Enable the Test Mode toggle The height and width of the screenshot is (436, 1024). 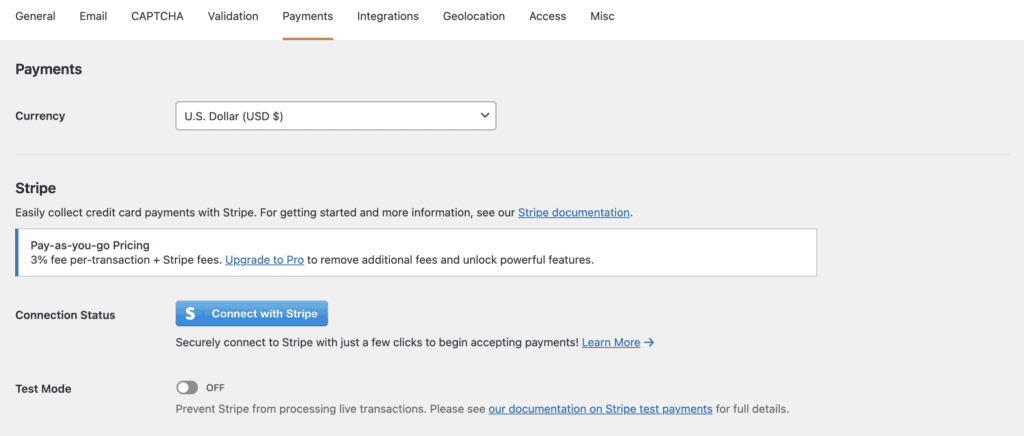187,388
